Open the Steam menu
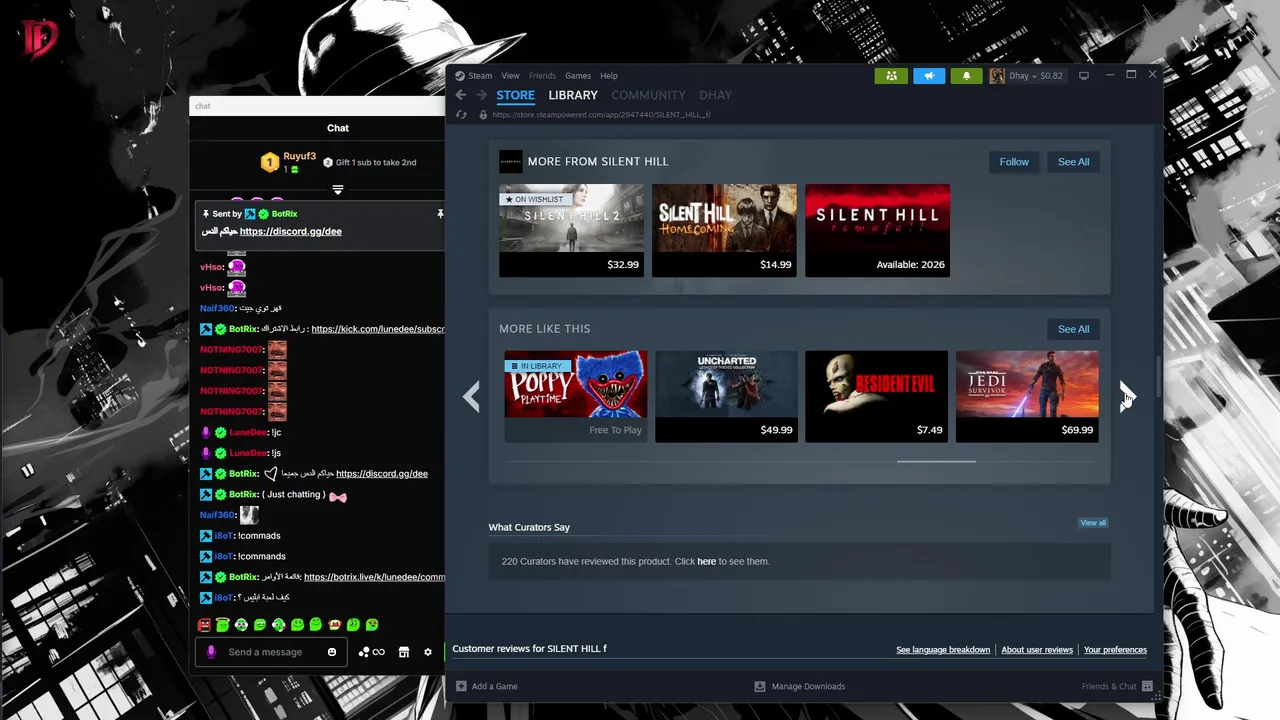Image resolution: width=1280 pixels, height=720 pixels. click(x=480, y=76)
